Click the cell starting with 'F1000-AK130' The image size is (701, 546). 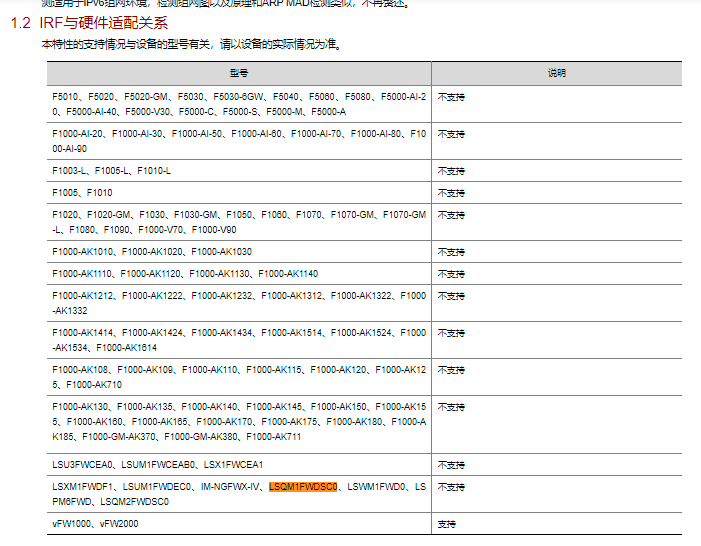pyautogui.click(x=239, y=424)
